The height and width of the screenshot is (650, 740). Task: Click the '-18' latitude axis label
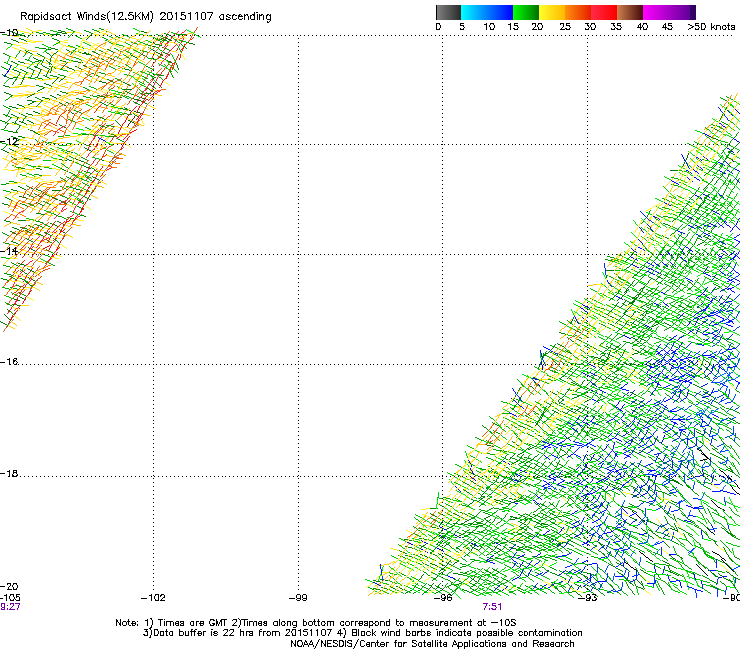tap(9, 473)
